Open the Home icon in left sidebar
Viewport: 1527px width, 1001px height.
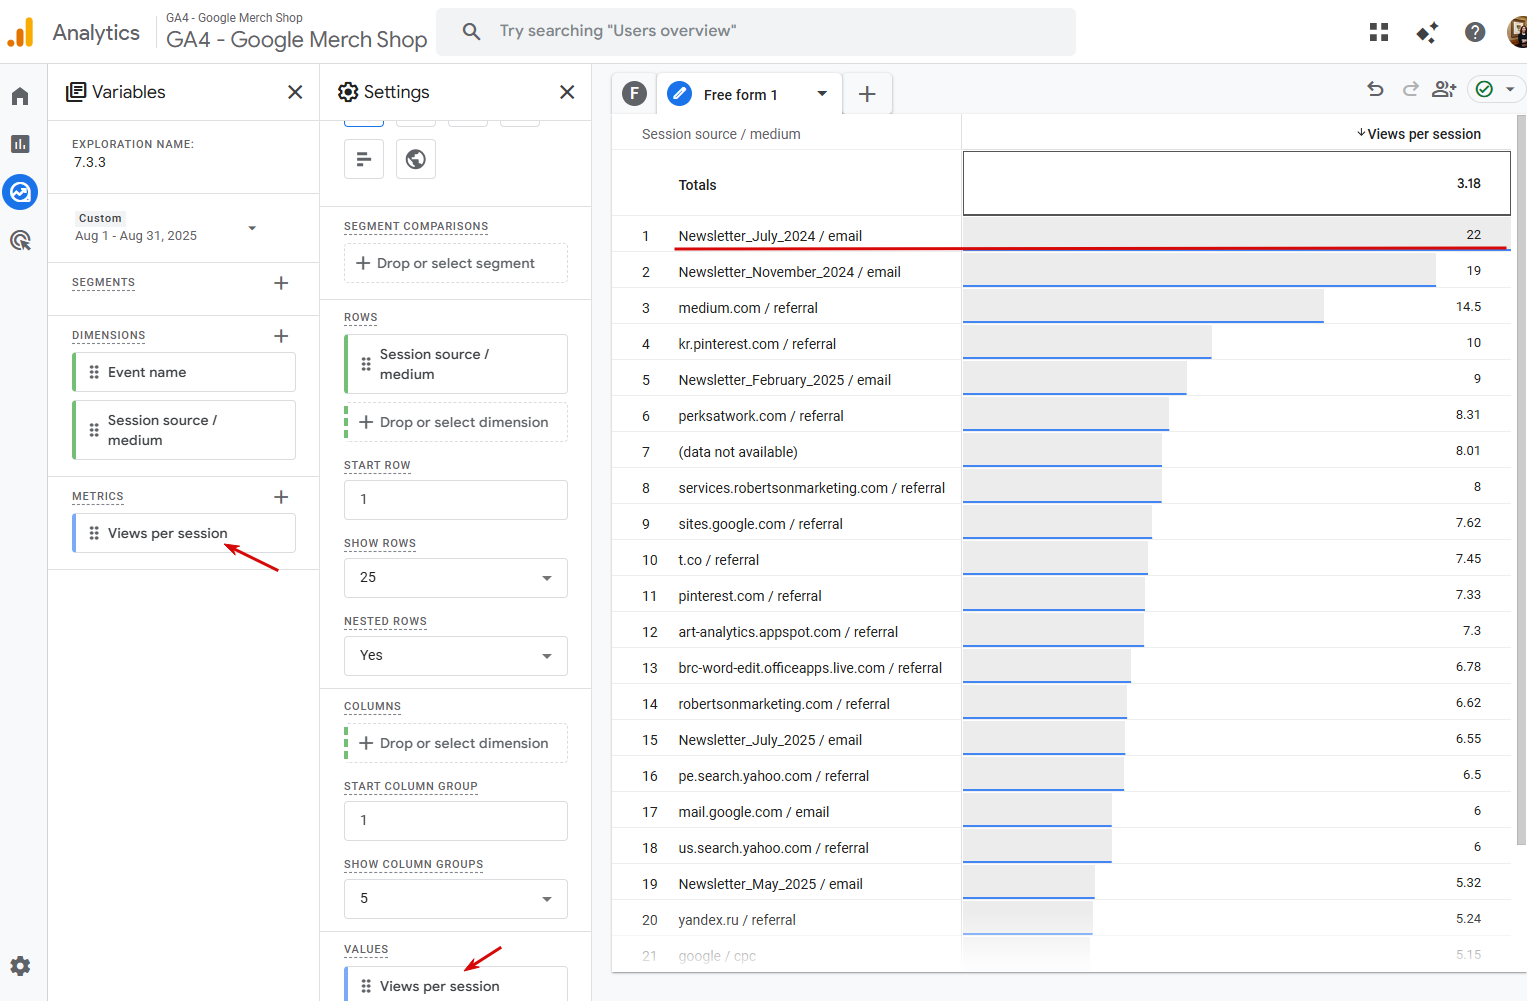20,97
